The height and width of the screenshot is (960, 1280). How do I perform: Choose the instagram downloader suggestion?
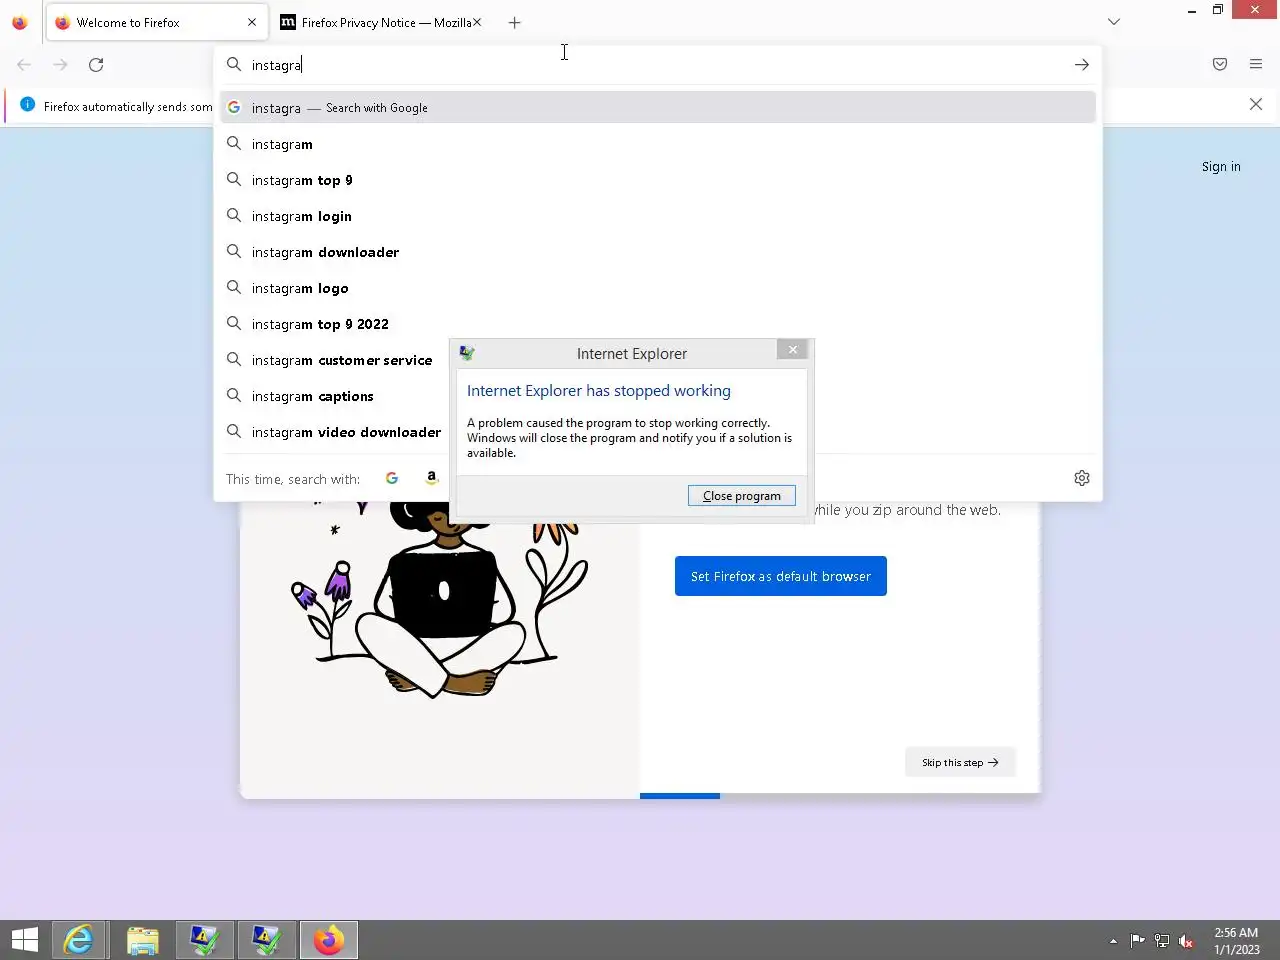click(658, 252)
